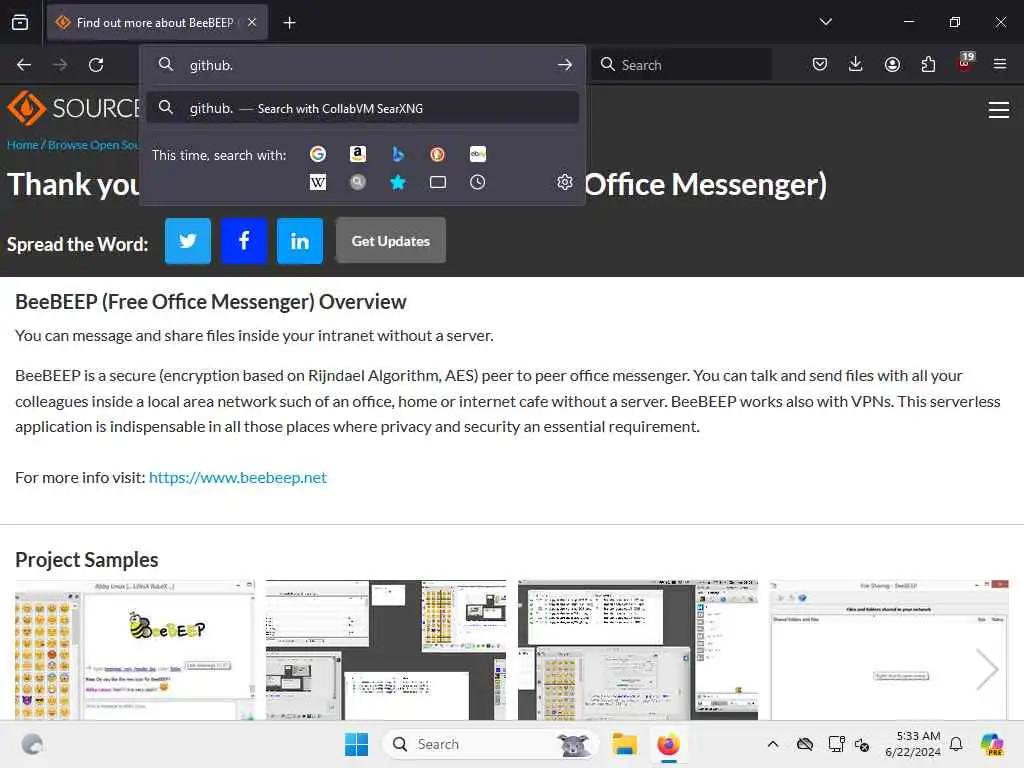Go back to previous page
Screen dimensions: 1024x768
click(24, 65)
